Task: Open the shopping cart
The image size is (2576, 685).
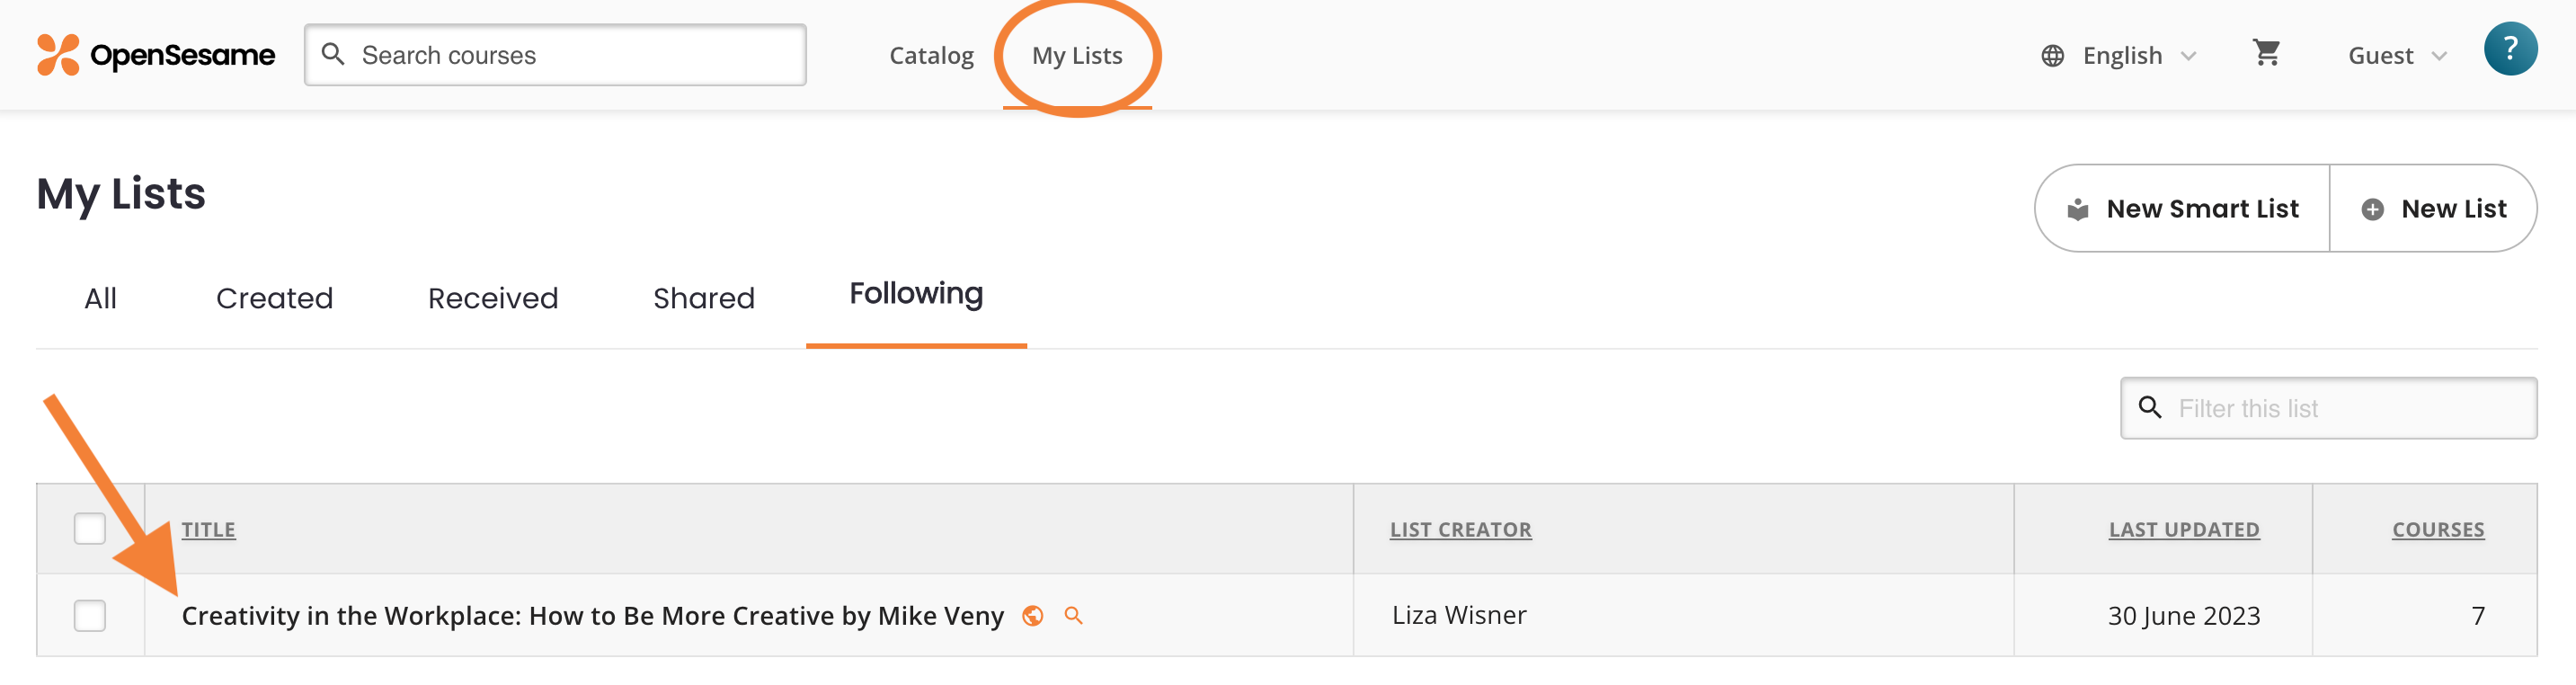Action: [x=2267, y=54]
